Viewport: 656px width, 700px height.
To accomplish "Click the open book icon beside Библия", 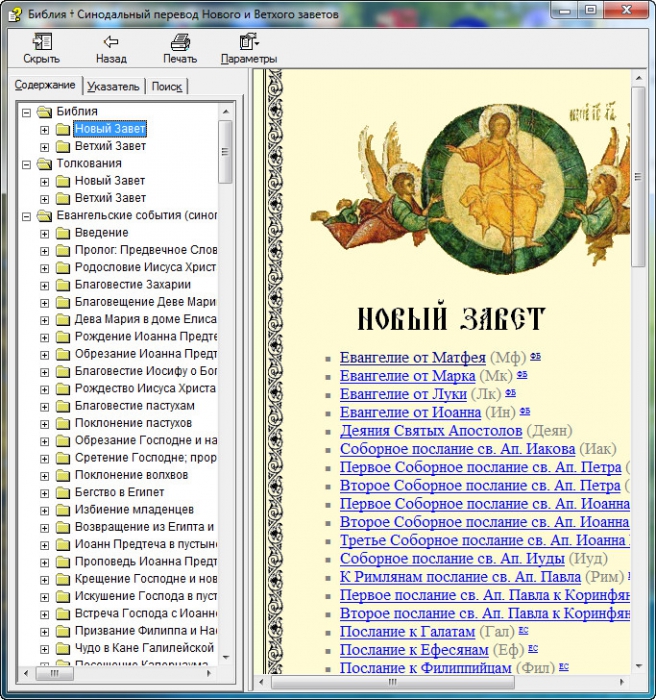I will 44,112.
